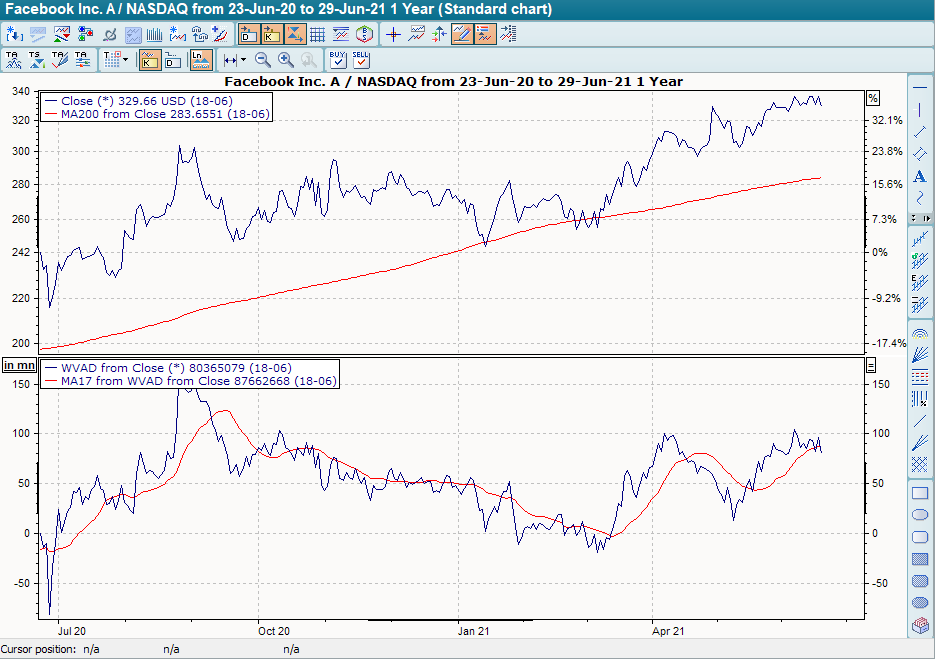
Task: Click the BS buy/sell signals icon
Action: tap(365, 33)
